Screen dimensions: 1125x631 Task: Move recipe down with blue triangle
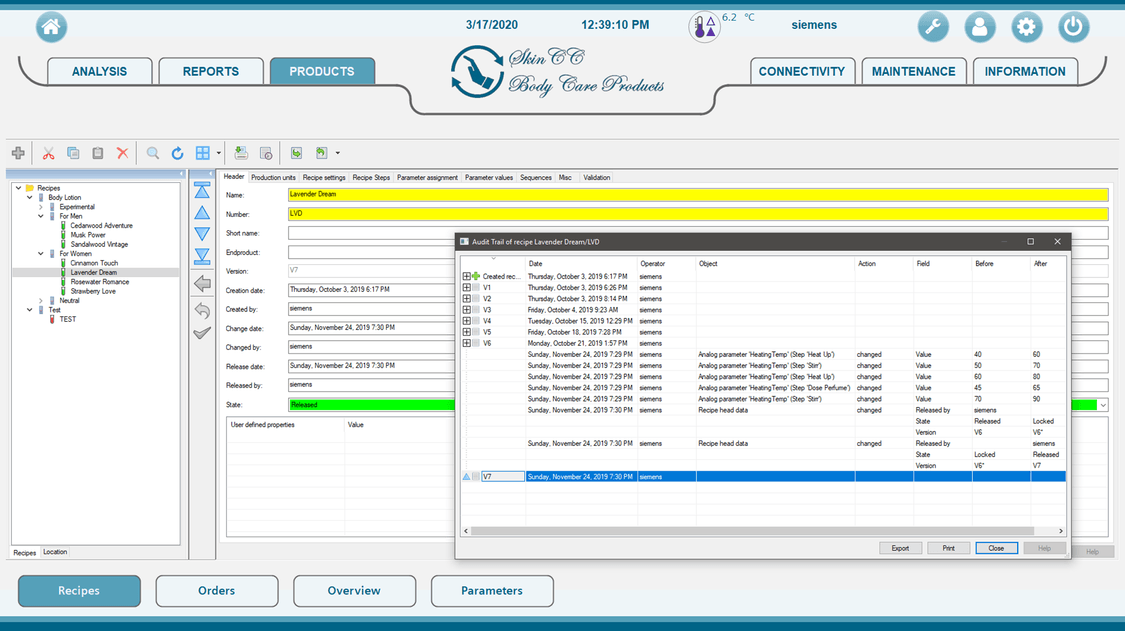tap(202, 234)
